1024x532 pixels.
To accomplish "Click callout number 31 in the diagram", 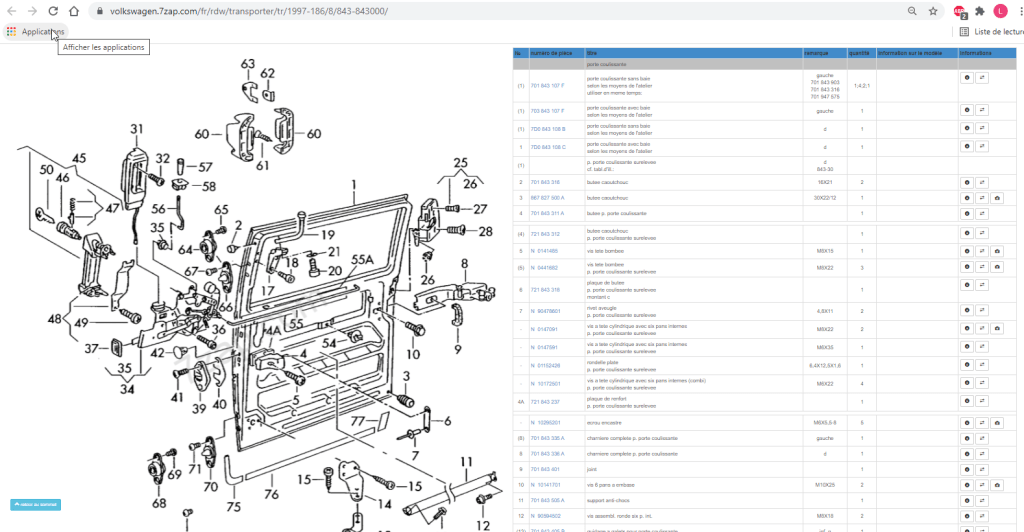I will [136, 129].
